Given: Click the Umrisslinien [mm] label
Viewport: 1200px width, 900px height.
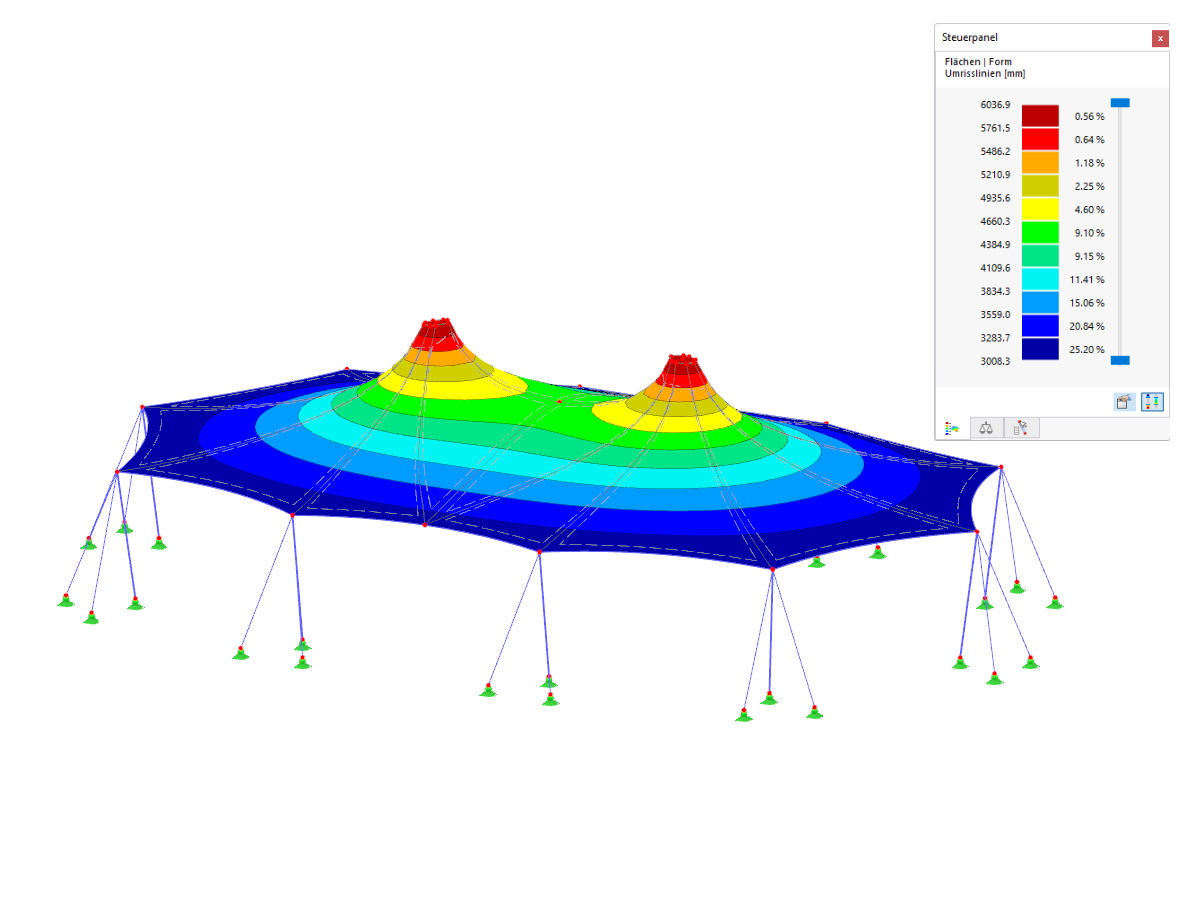Looking at the screenshot, I should coord(984,74).
